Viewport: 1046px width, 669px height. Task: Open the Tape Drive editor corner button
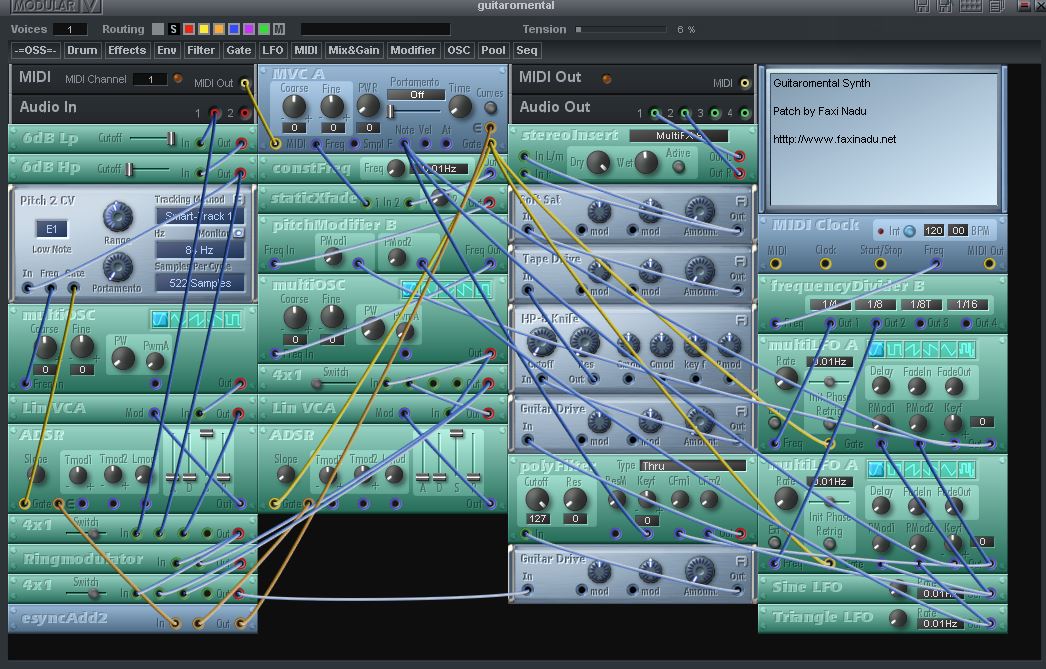740,260
